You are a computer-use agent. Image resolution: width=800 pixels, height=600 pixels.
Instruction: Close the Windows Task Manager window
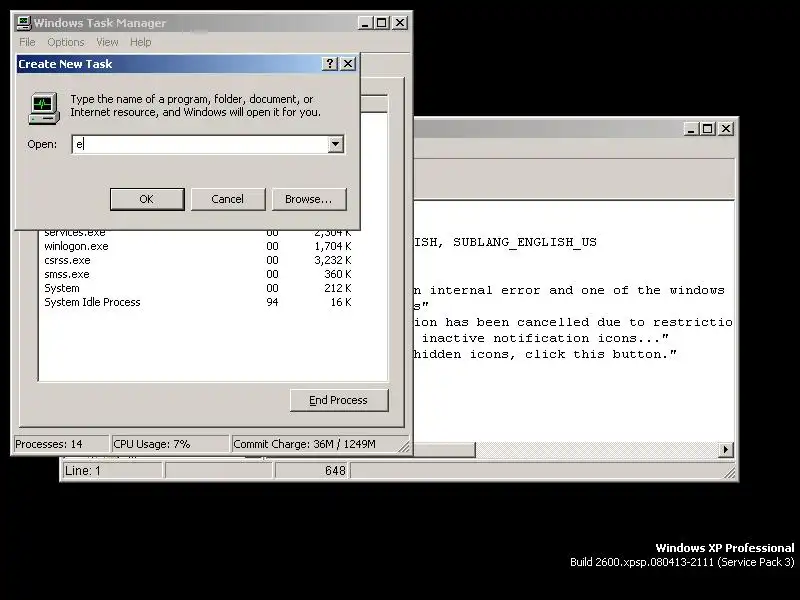click(400, 23)
